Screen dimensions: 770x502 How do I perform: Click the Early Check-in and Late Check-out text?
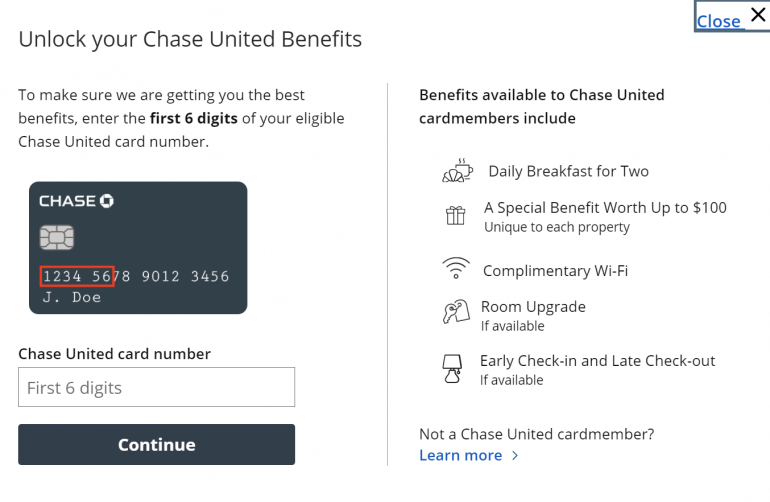(597, 361)
